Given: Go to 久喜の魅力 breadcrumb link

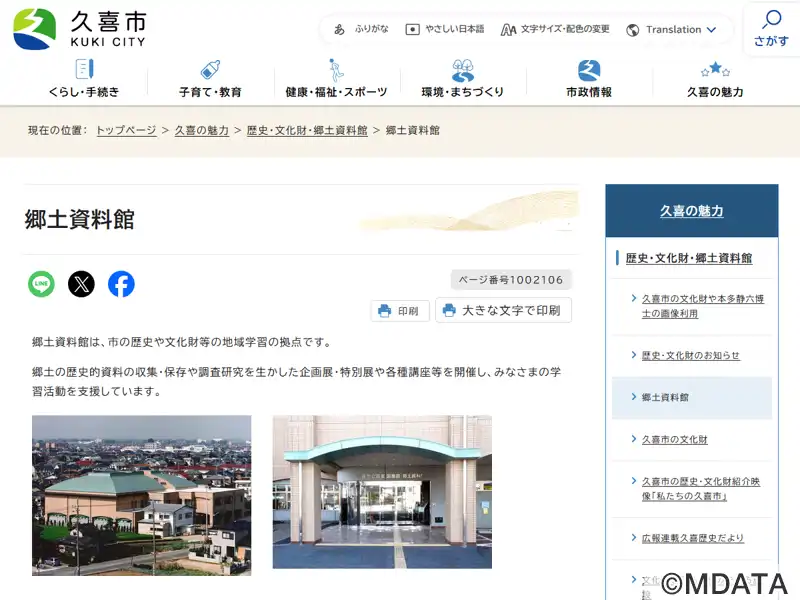Looking at the screenshot, I should tap(202, 131).
